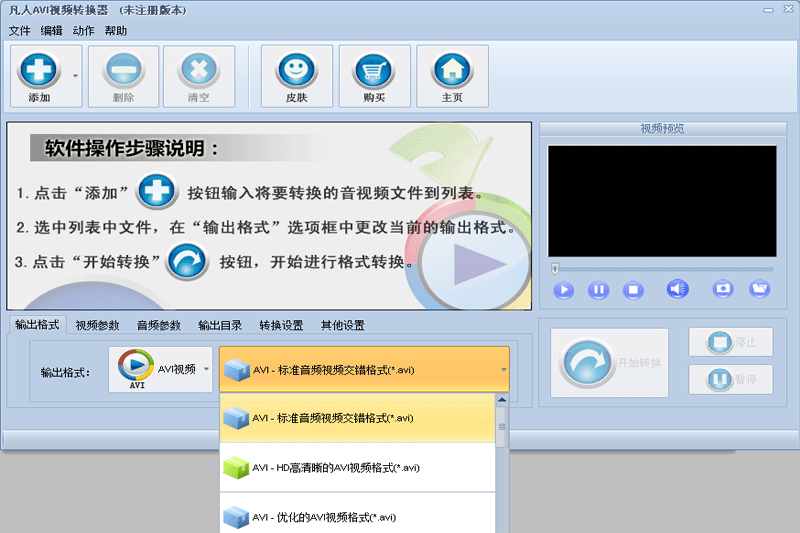Click the video preview seek slider
Screen dimensions: 800x533
tap(662, 269)
